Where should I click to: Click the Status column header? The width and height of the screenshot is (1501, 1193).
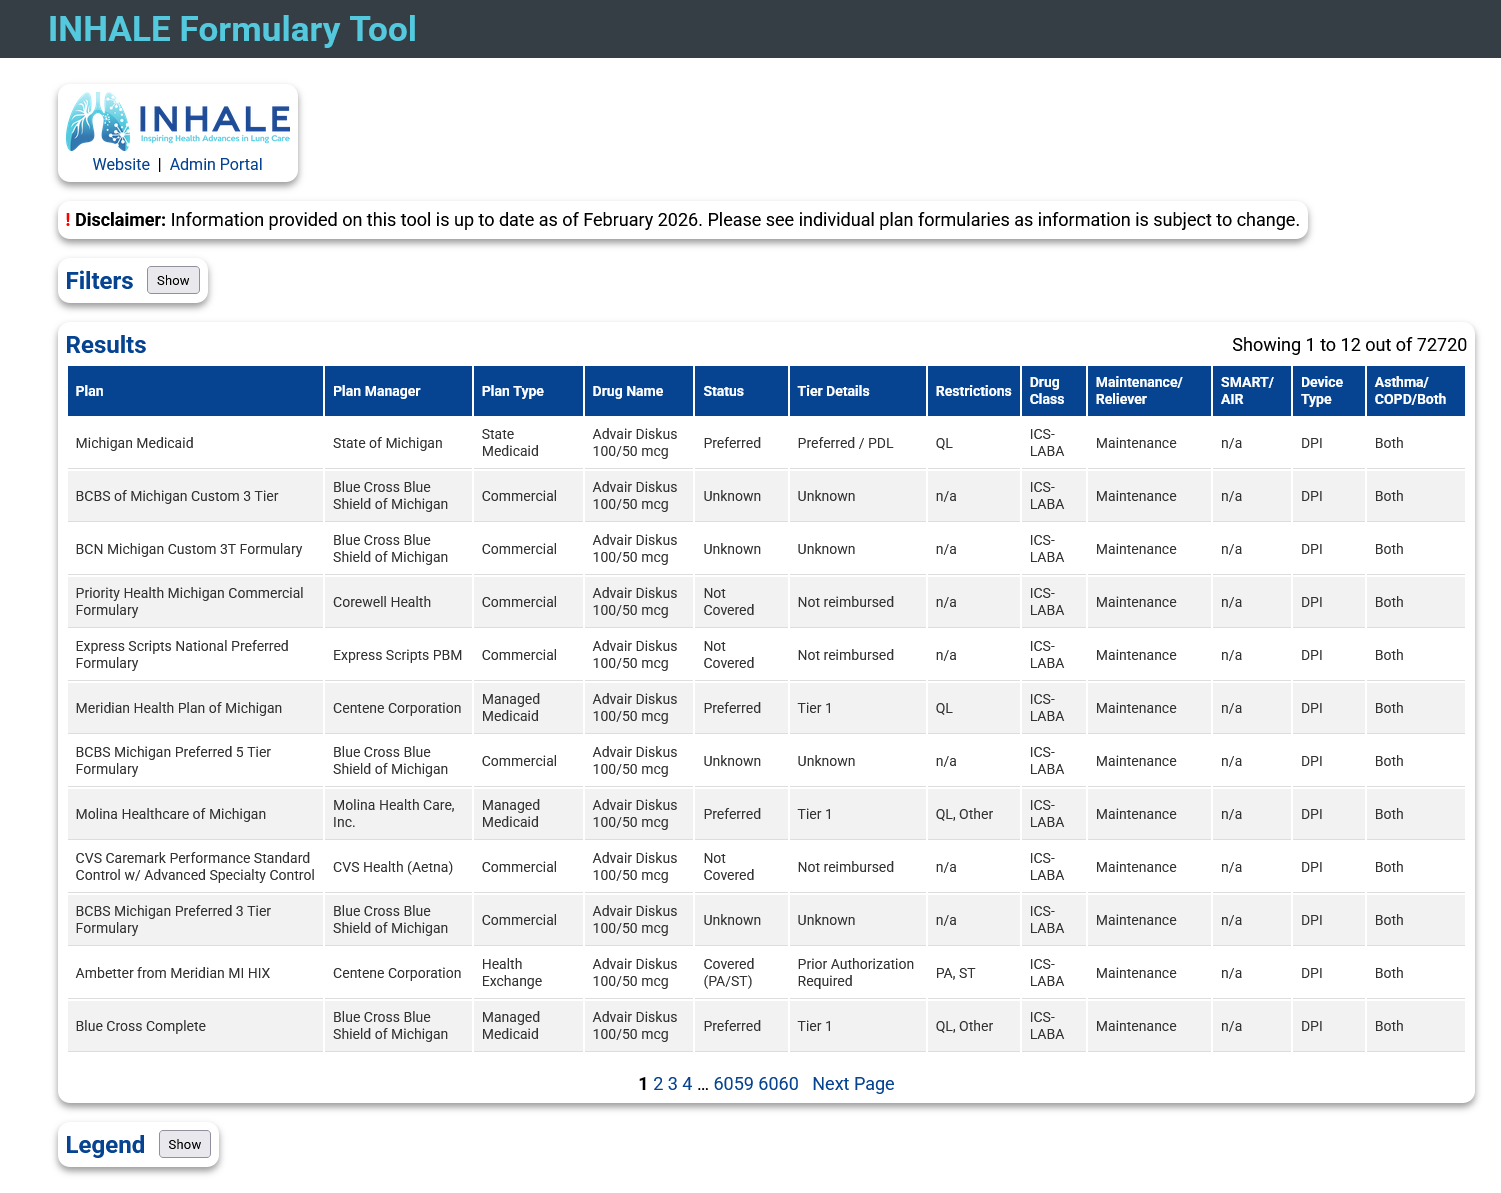741,391
